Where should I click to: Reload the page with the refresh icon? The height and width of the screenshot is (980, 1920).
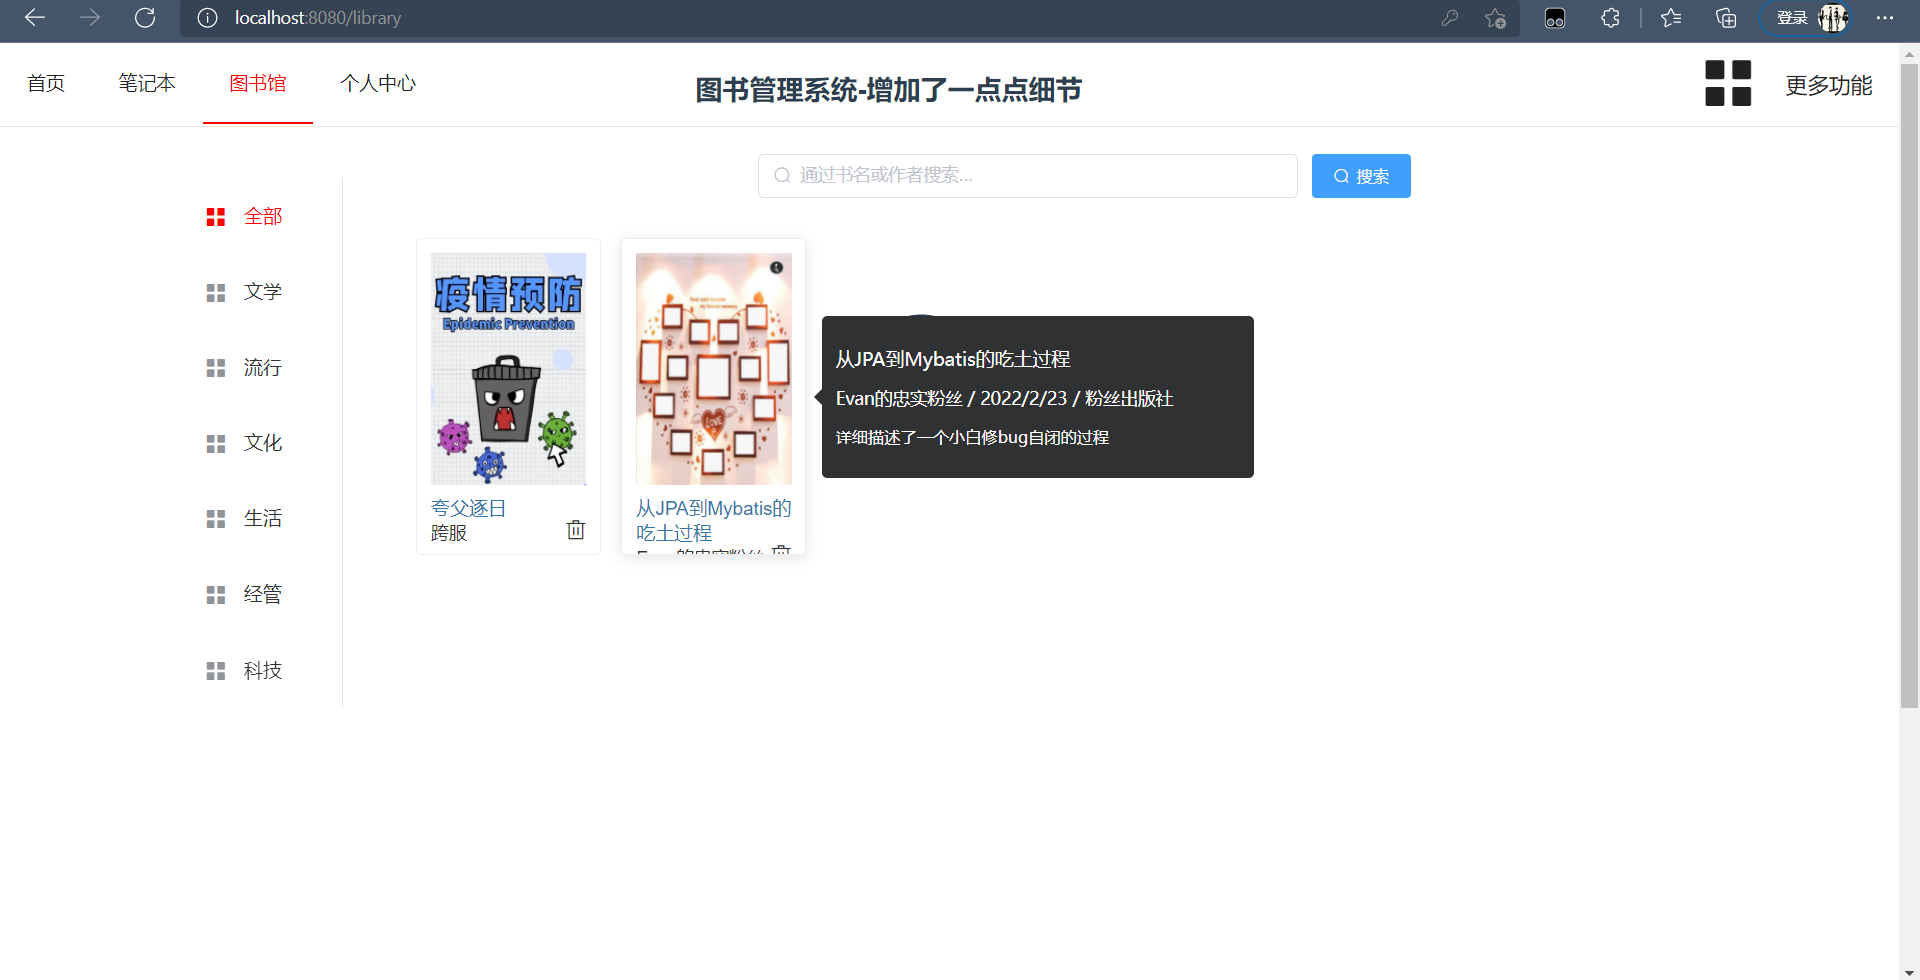tap(145, 18)
